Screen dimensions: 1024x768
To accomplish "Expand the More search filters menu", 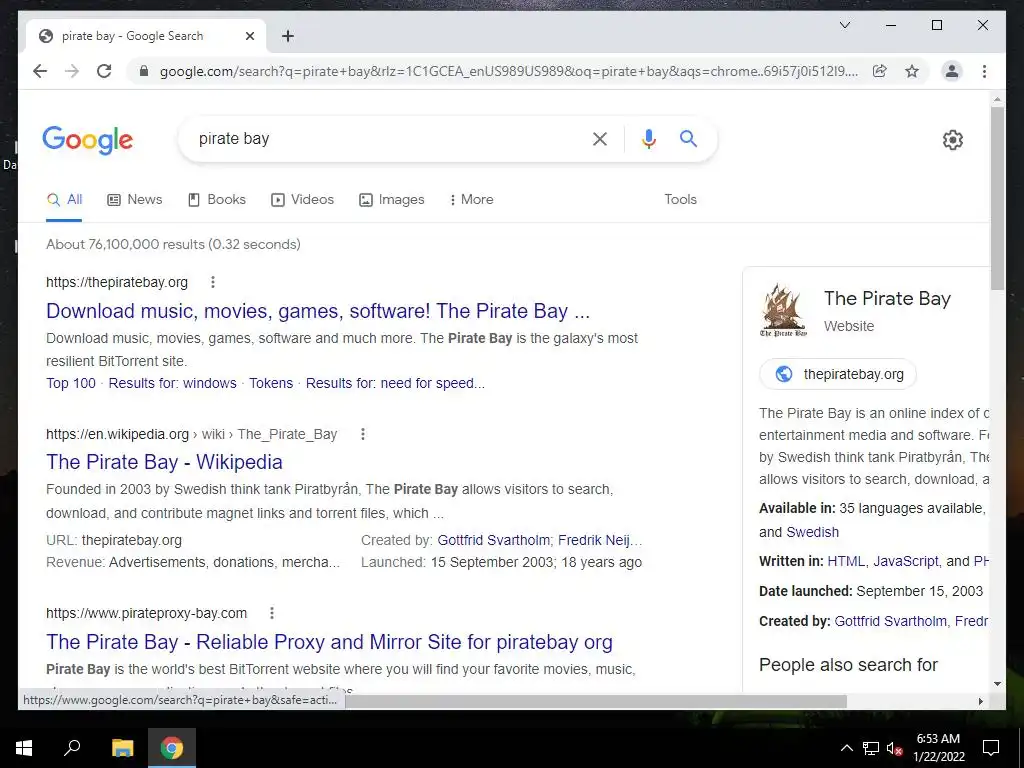I will pos(471,199).
